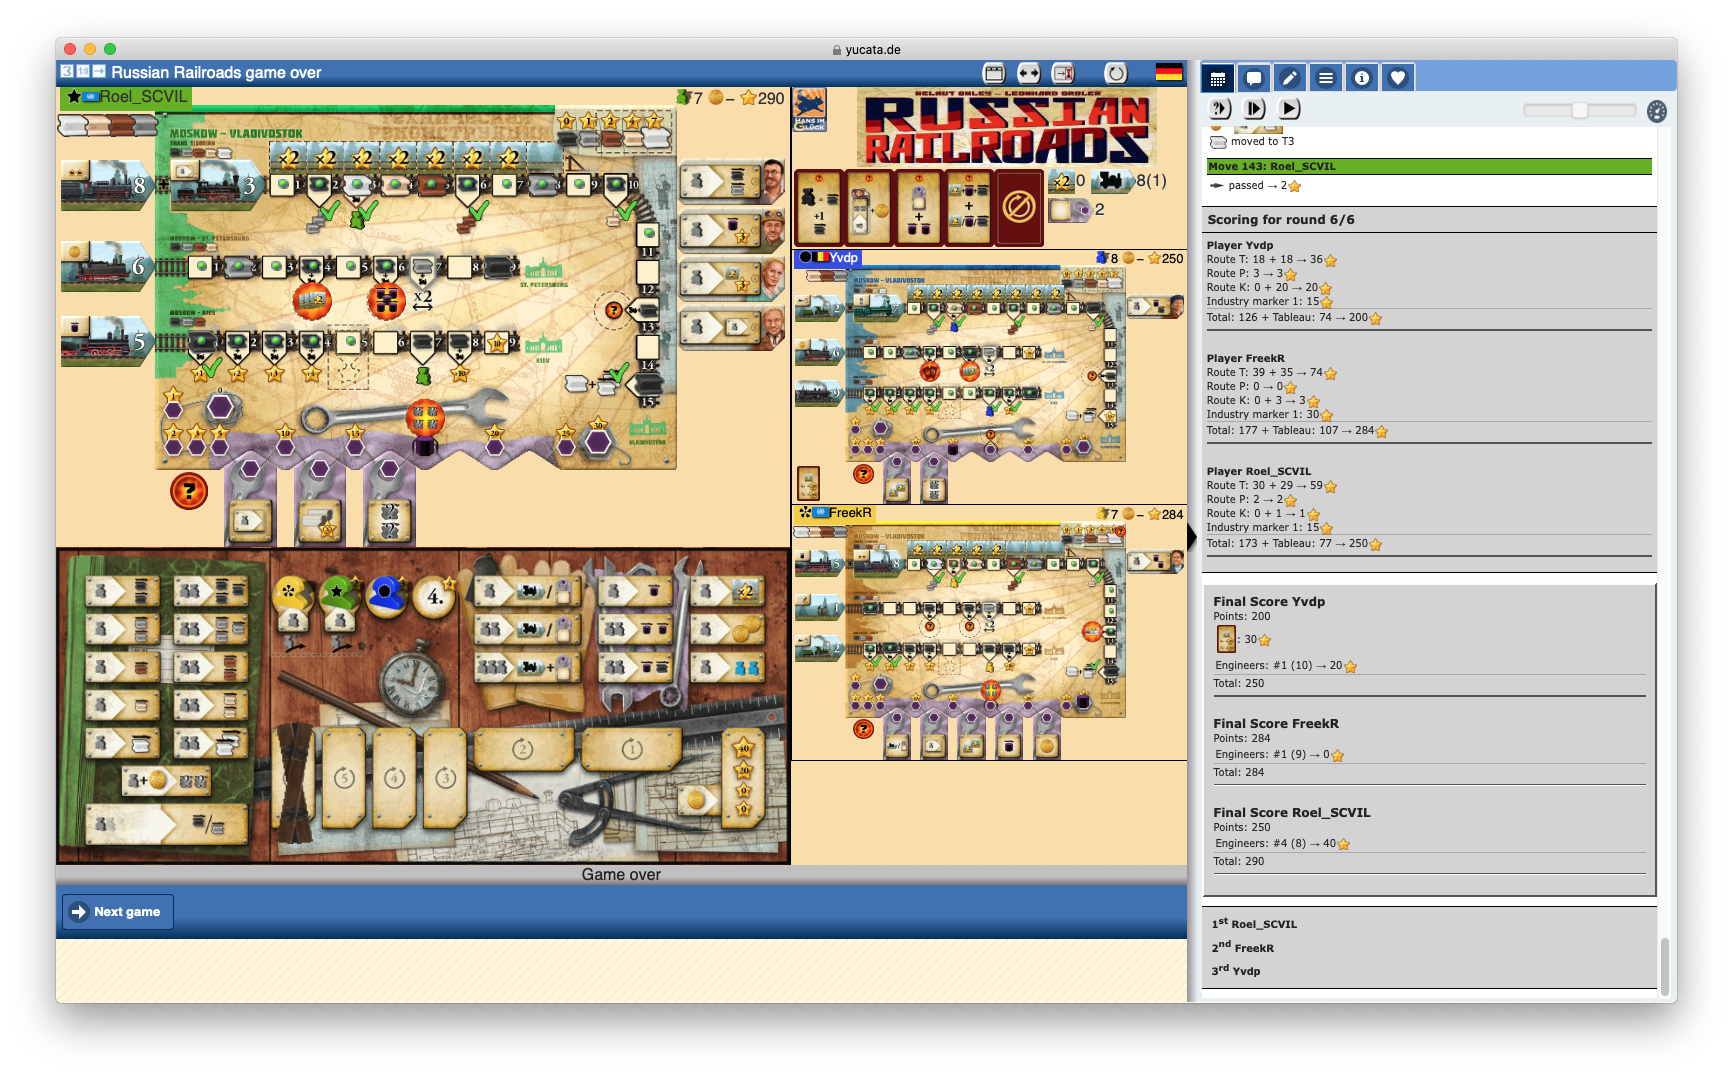The width and height of the screenshot is (1733, 1077).
Task: Click the round 1 engineer slot
Action: point(631,749)
